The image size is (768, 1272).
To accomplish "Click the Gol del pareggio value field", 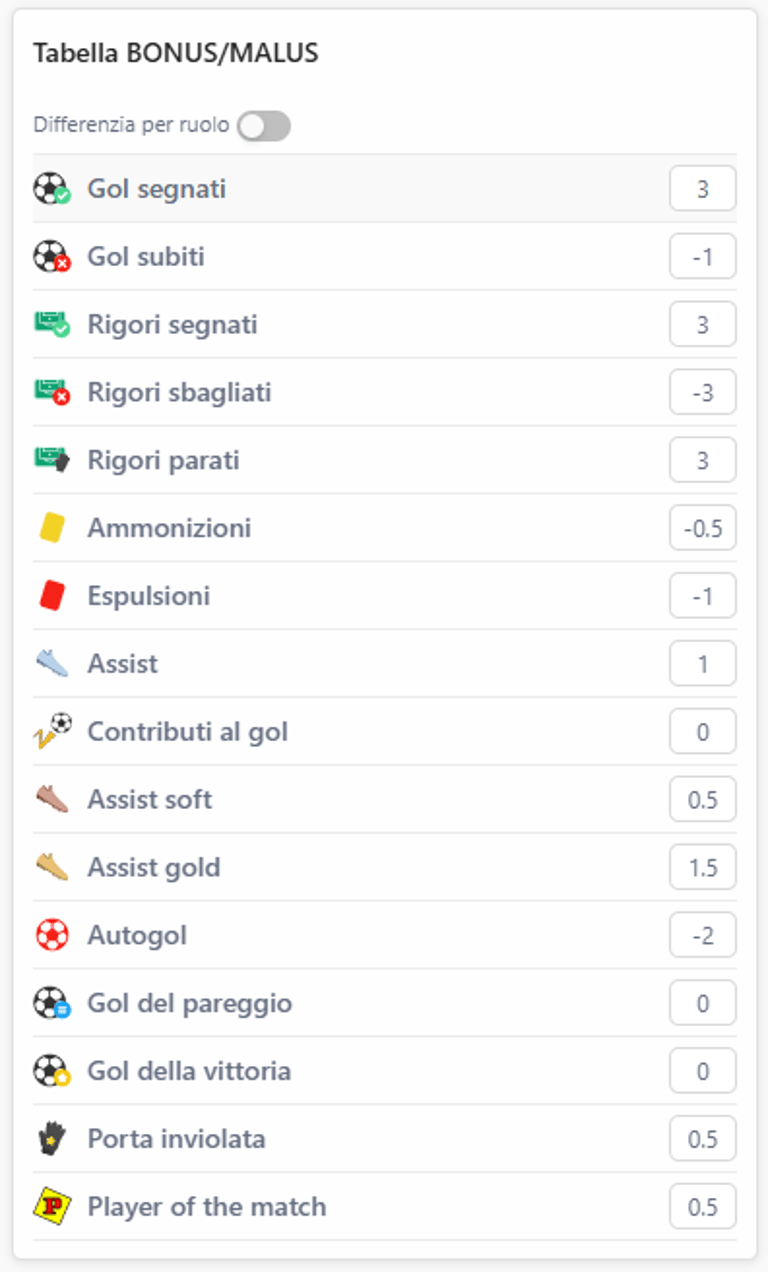I will (702, 1003).
